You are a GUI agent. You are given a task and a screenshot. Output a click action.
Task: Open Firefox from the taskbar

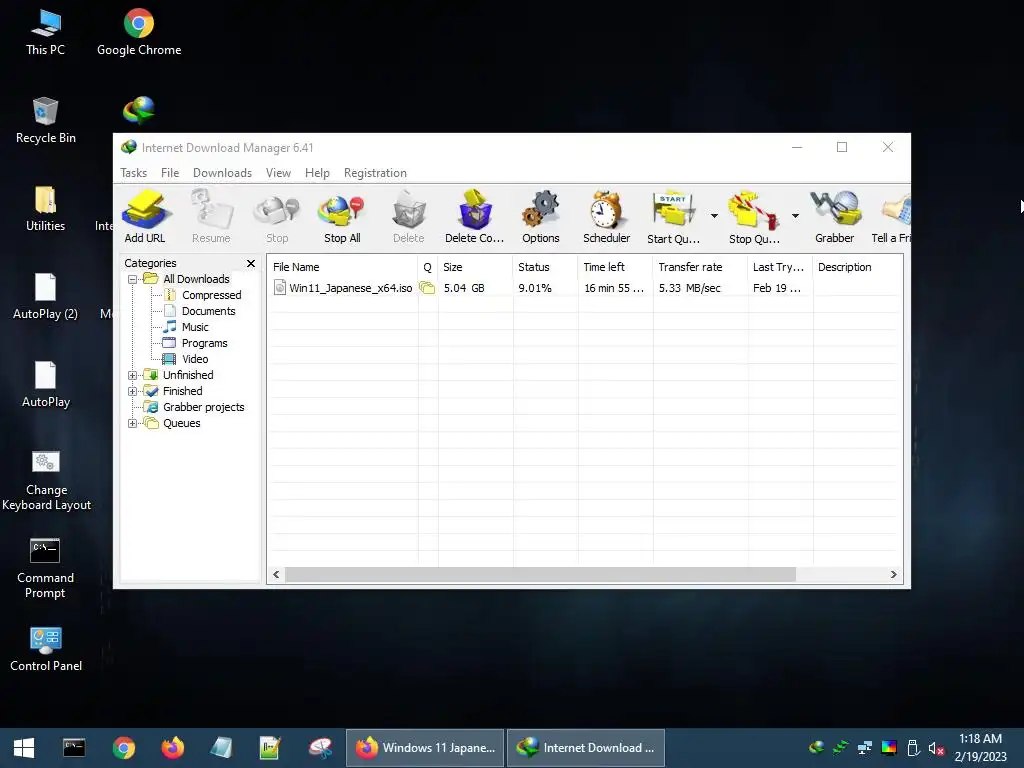click(172, 748)
